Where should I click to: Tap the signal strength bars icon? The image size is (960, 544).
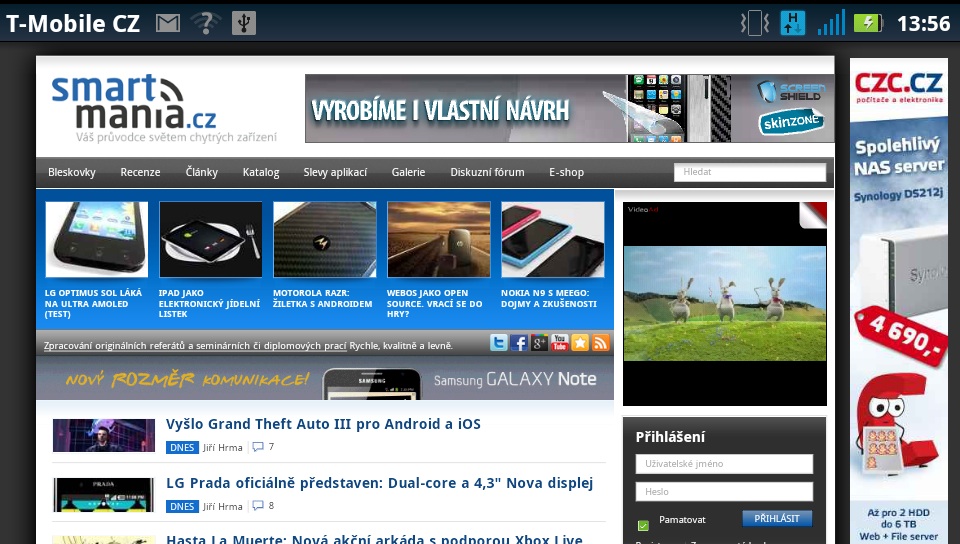pos(831,23)
